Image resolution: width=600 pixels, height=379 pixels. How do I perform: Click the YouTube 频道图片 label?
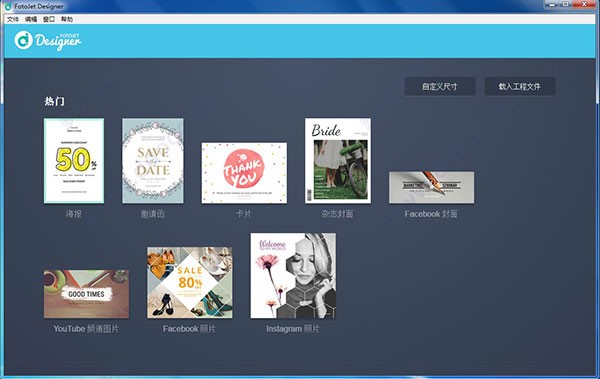pos(86,328)
